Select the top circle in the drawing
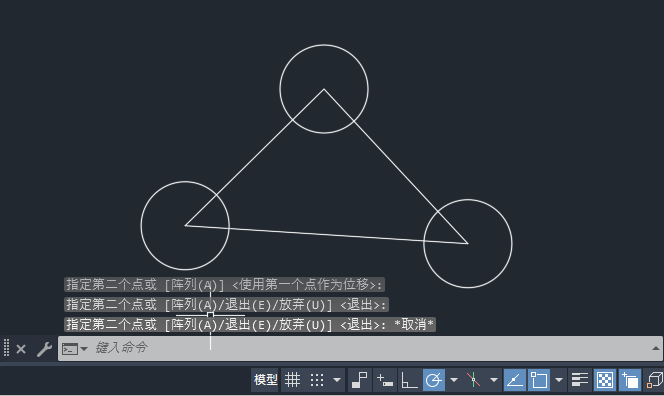This screenshot has height=396, width=664. [x=324, y=45]
